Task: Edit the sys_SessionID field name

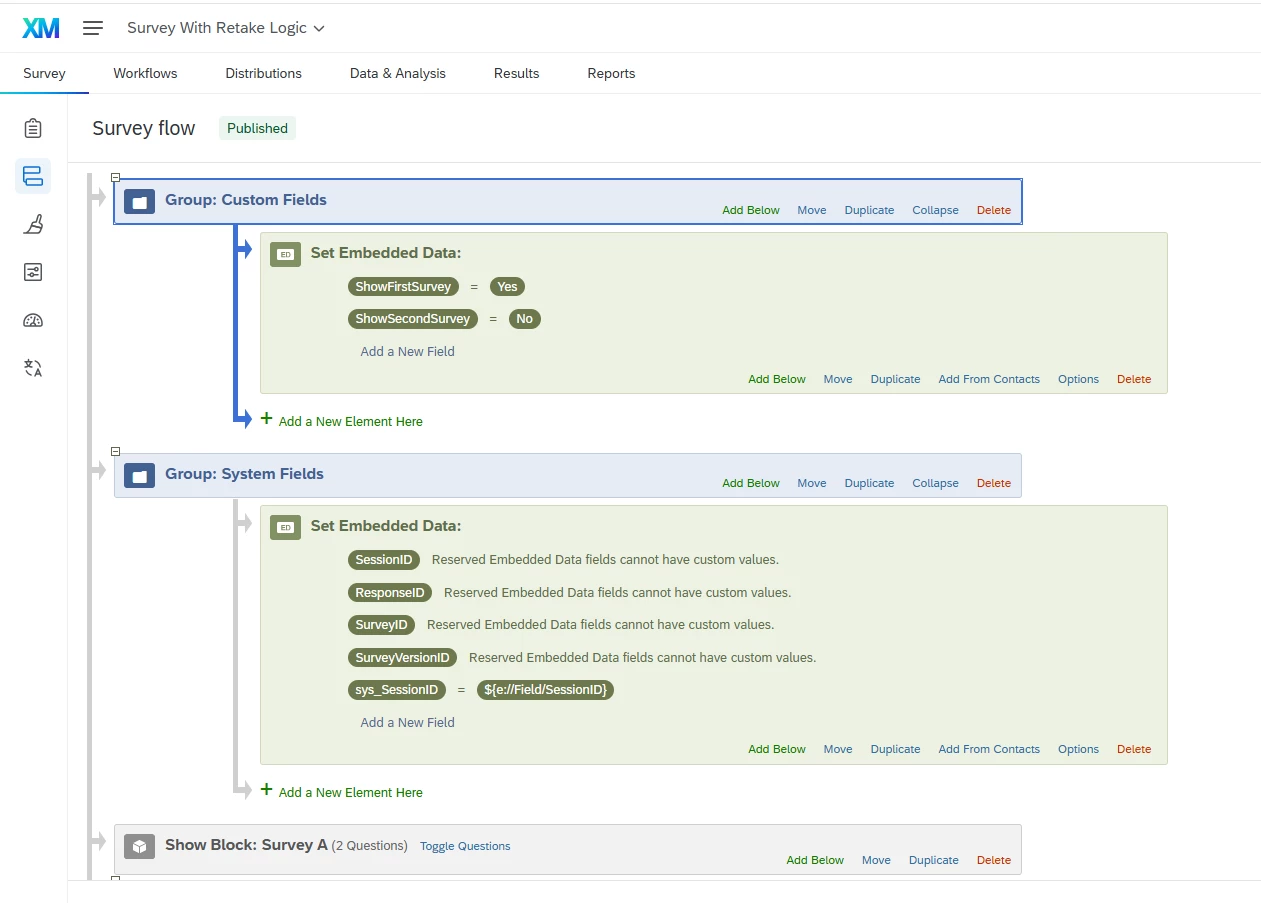Action: click(x=397, y=690)
